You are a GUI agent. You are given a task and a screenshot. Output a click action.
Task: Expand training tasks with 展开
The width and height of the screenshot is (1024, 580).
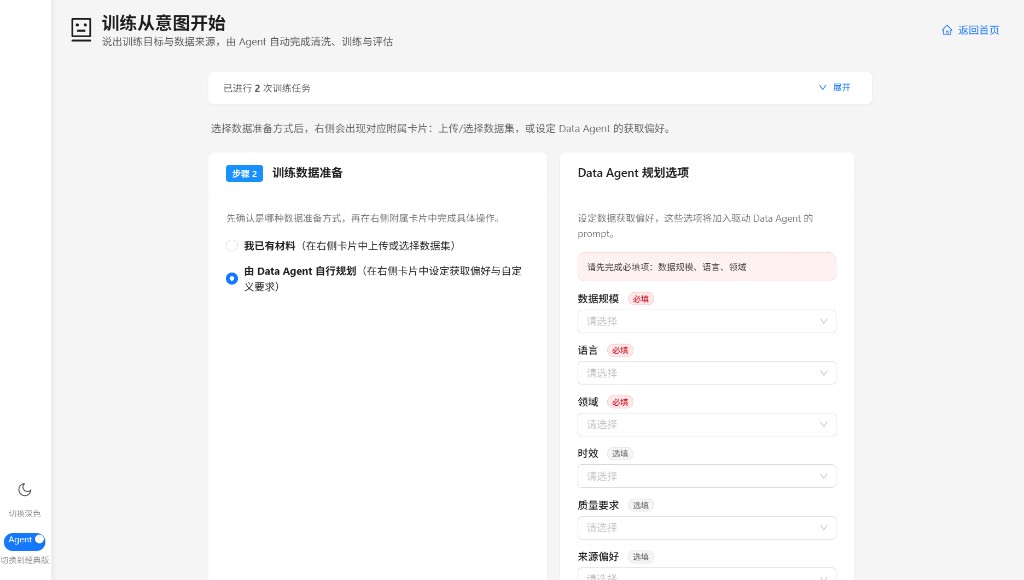coord(835,87)
